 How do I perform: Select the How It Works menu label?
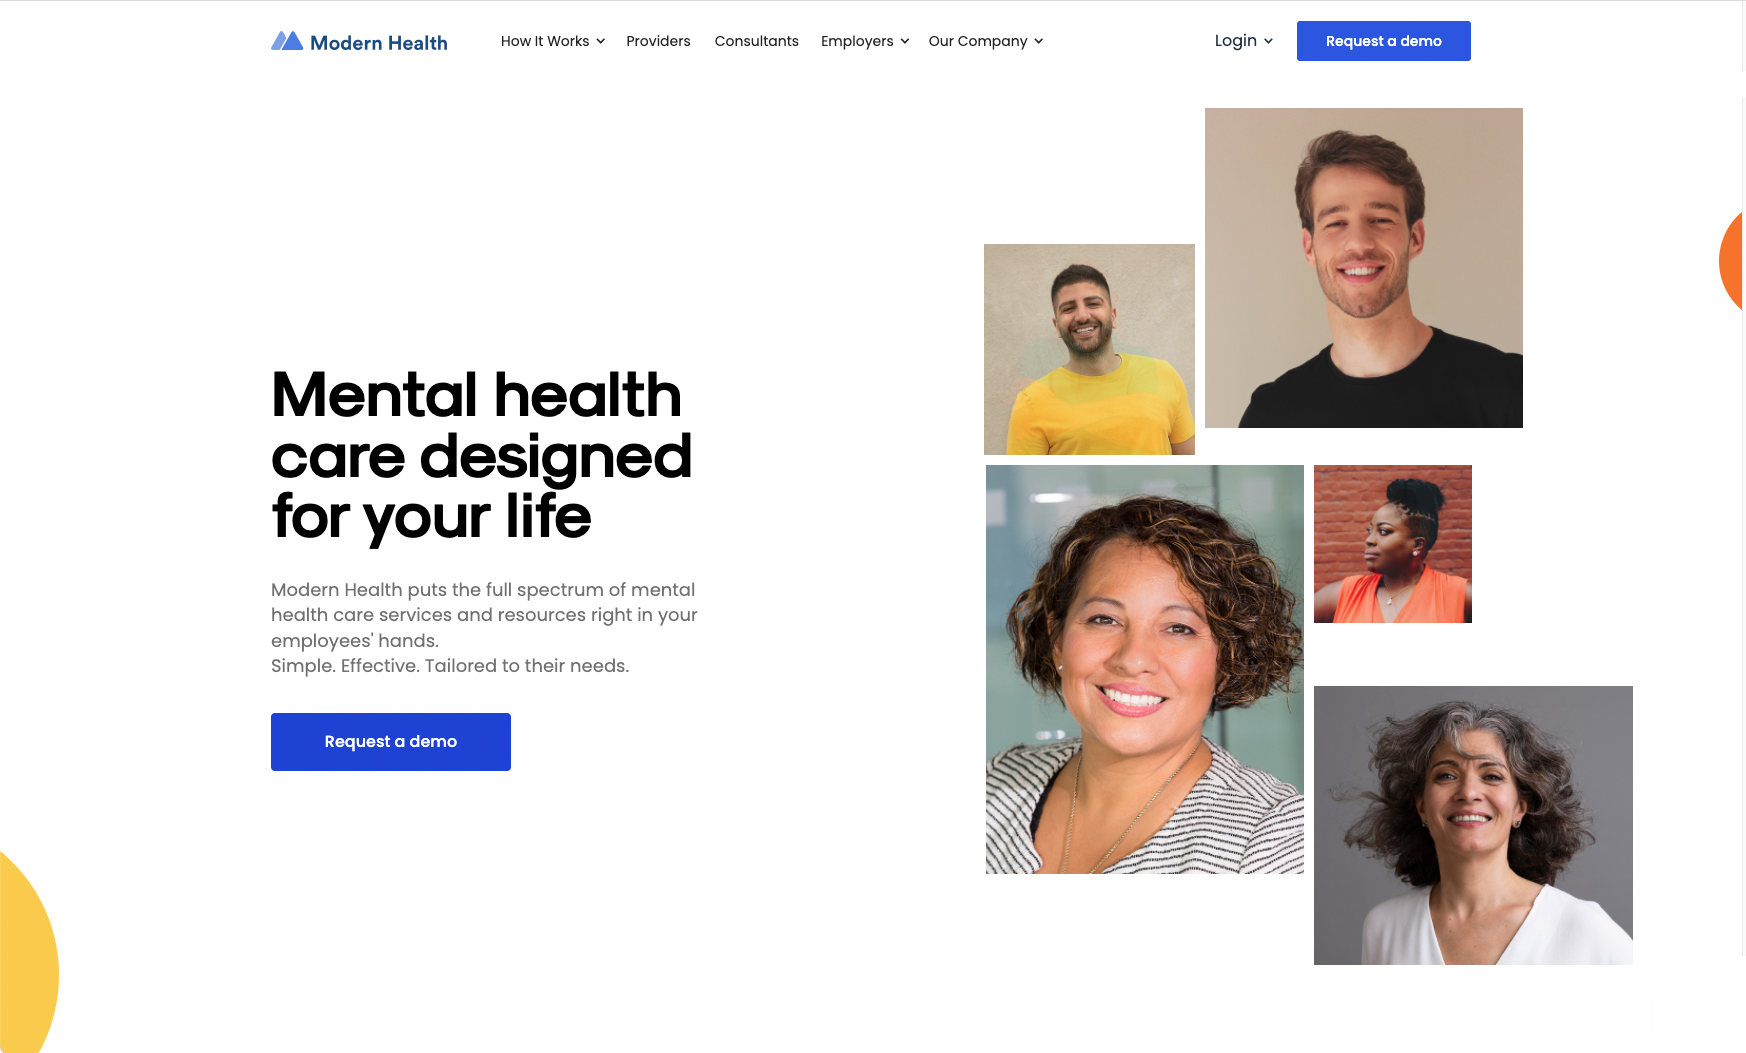pos(545,41)
